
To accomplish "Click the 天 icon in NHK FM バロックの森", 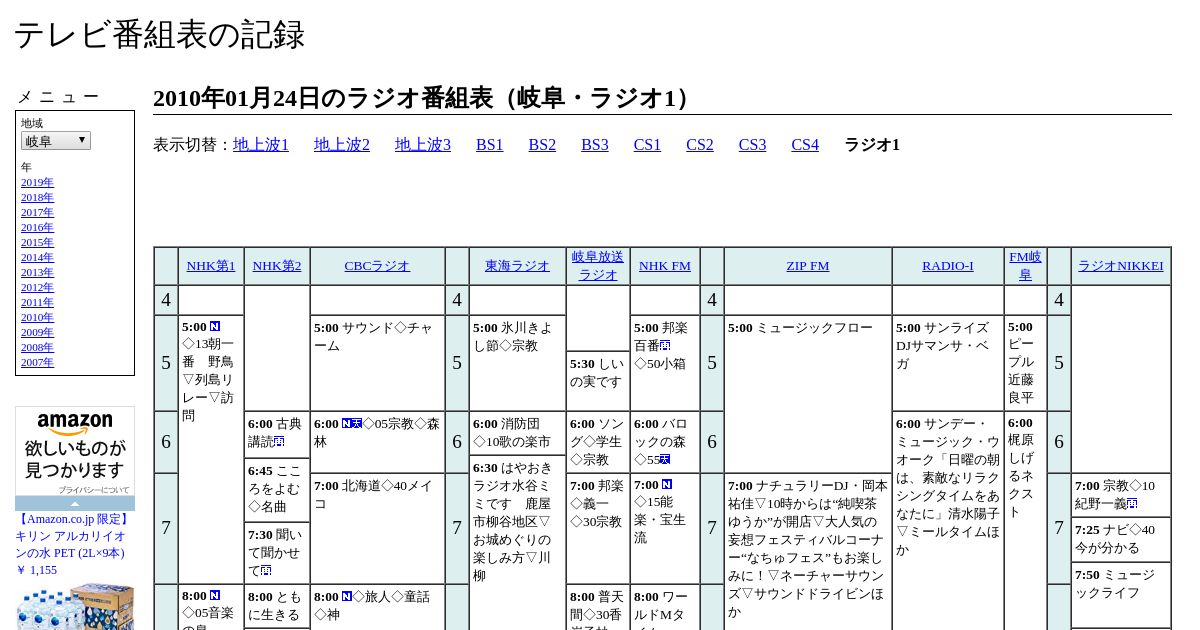I will click(x=665, y=460).
